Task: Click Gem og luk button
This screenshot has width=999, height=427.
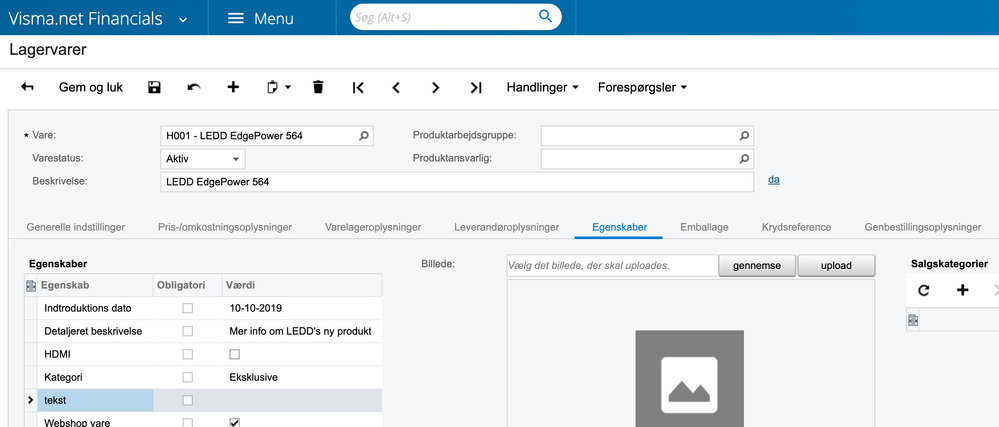Action: point(91,87)
